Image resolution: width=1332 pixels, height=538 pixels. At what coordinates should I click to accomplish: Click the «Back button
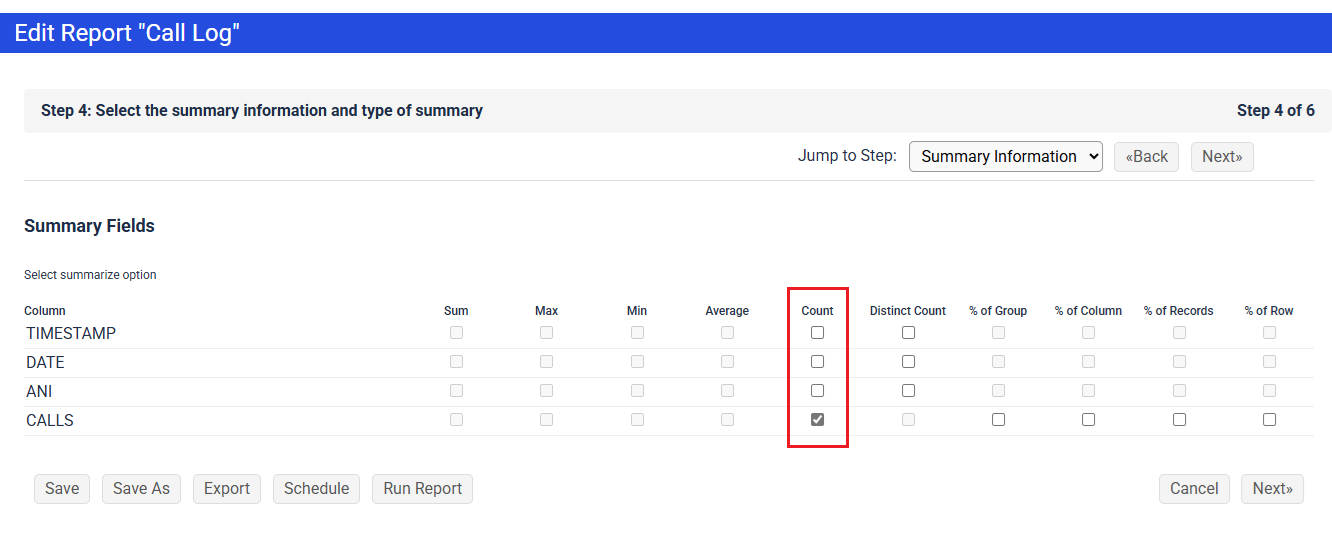pos(1147,157)
